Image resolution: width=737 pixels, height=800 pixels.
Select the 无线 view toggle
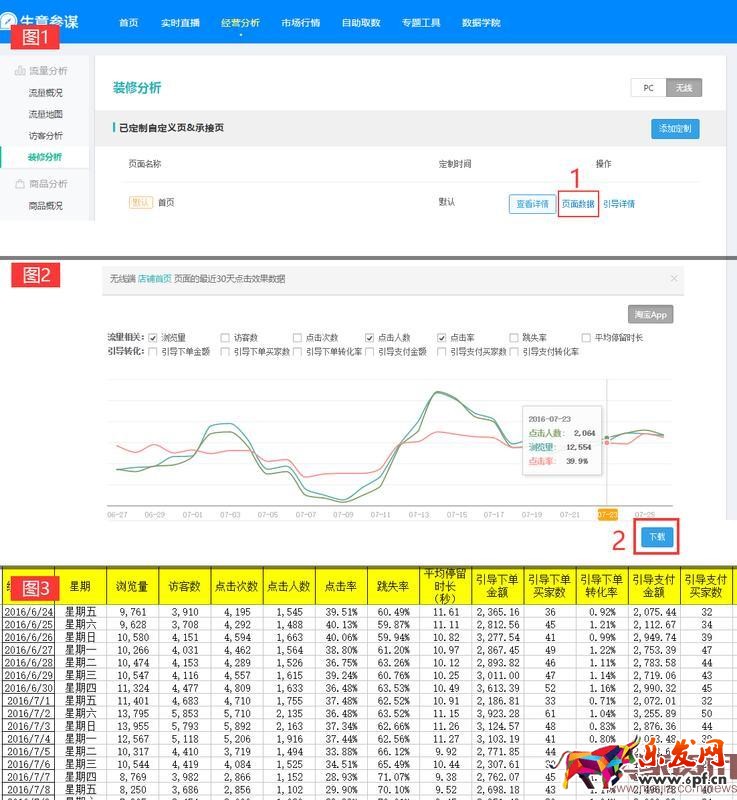click(x=684, y=88)
